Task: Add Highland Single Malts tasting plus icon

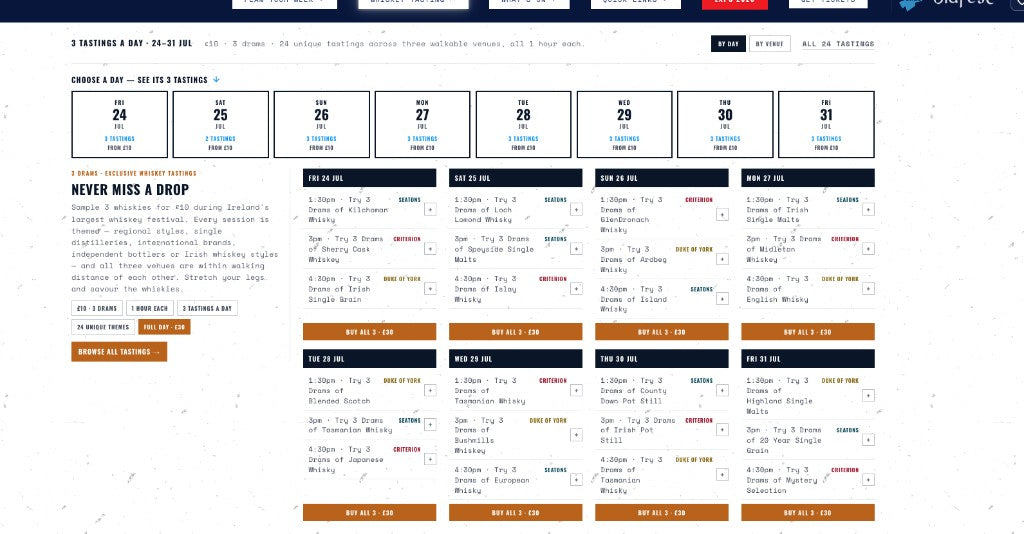Action: [x=869, y=396]
